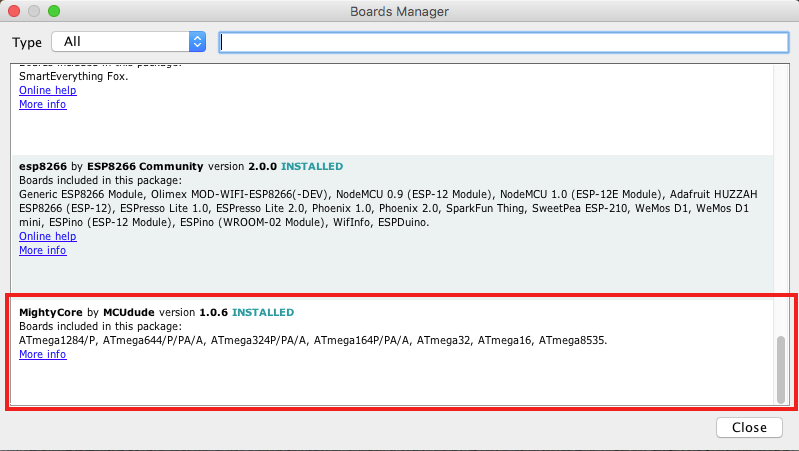Click esp8266 INSTALLED status label
This screenshot has width=799, height=451.
point(312,167)
